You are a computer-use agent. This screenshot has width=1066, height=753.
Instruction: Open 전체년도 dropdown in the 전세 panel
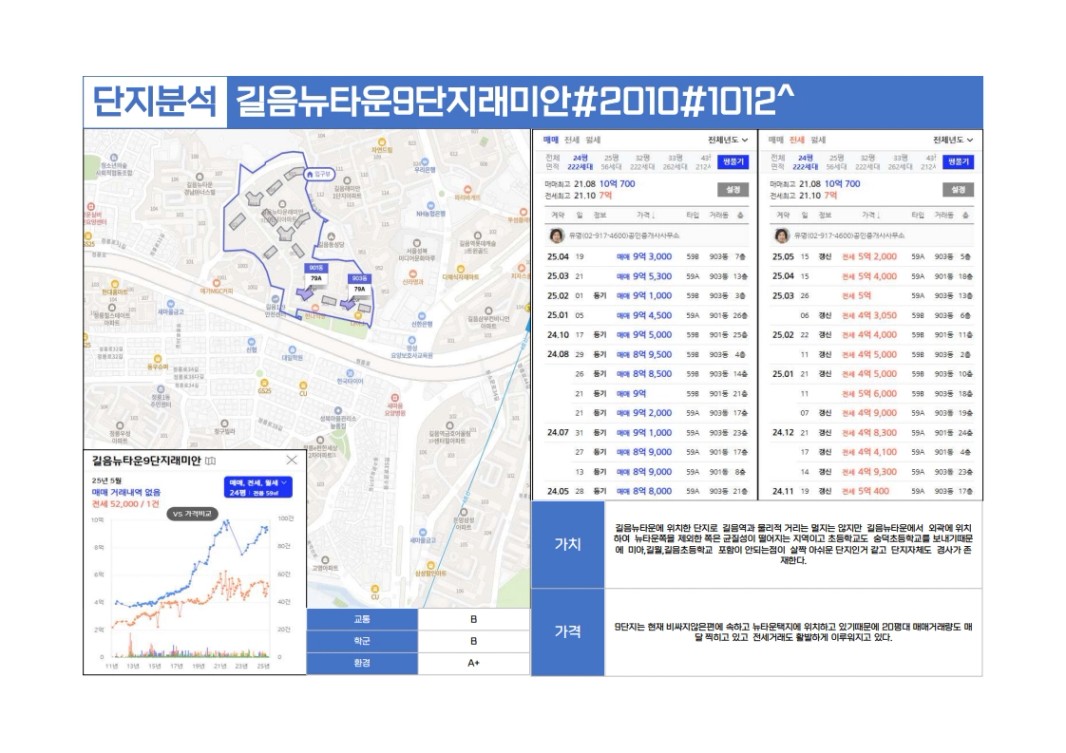click(952, 140)
